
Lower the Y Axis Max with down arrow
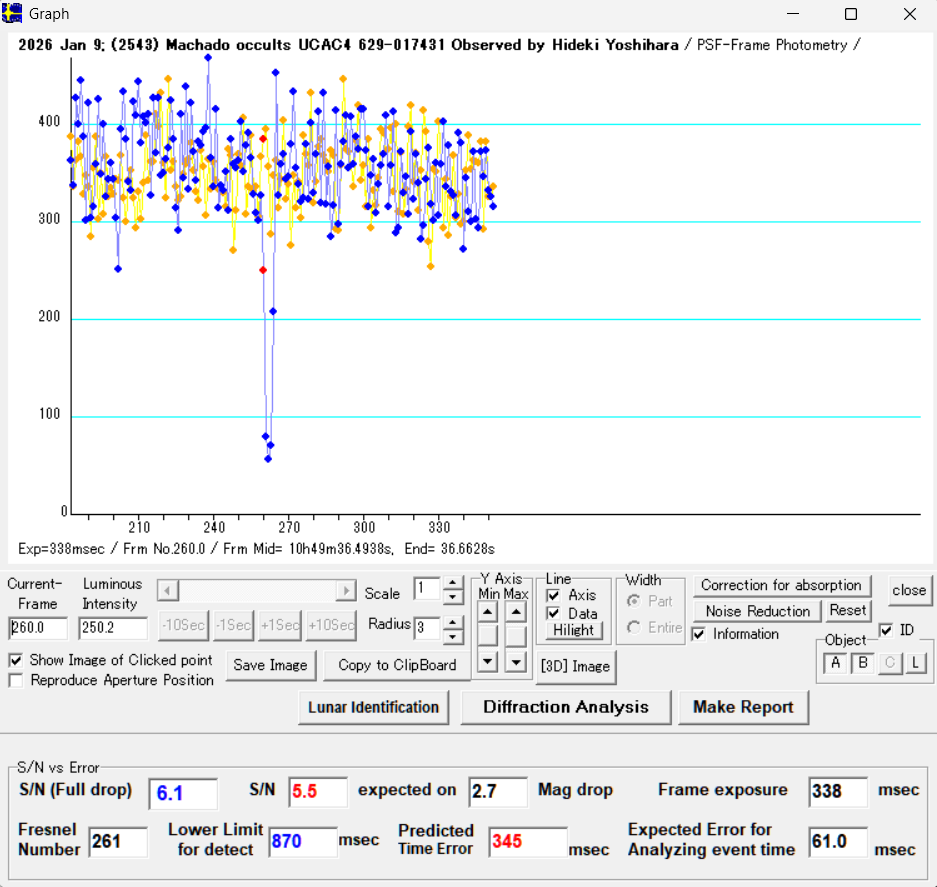[x=515, y=661]
